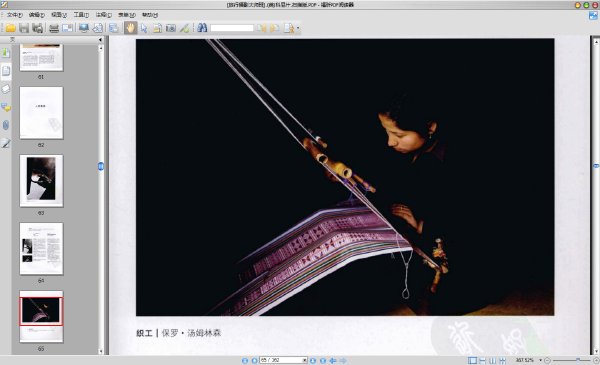Click the blue grip on the thumbnail panel divider
This screenshot has height=365, width=600.
tap(101, 166)
